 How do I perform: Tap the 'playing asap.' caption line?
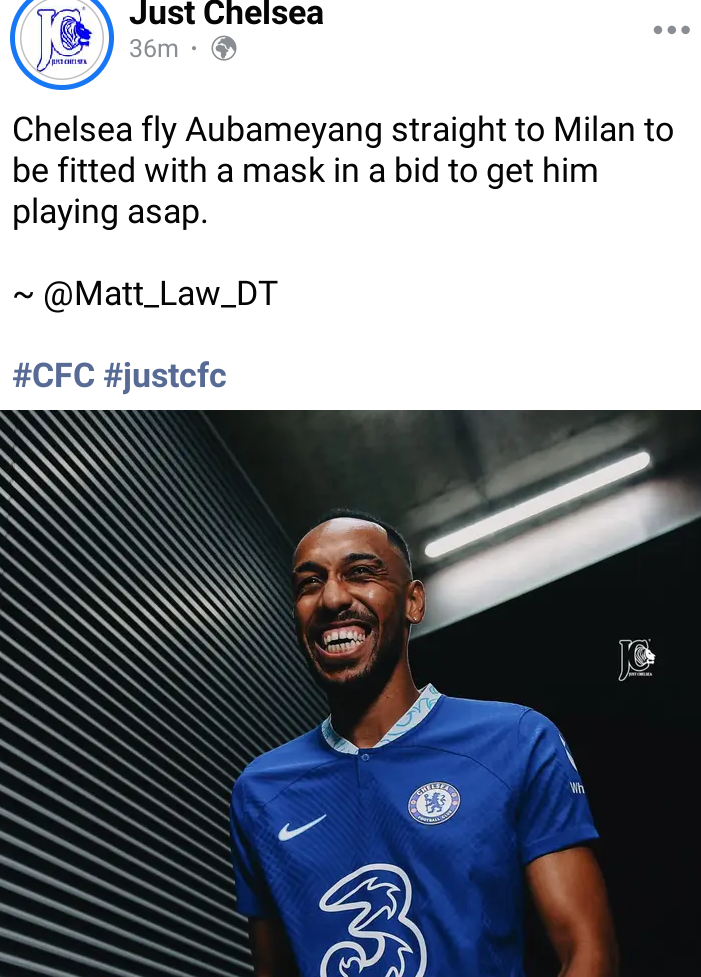110,213
